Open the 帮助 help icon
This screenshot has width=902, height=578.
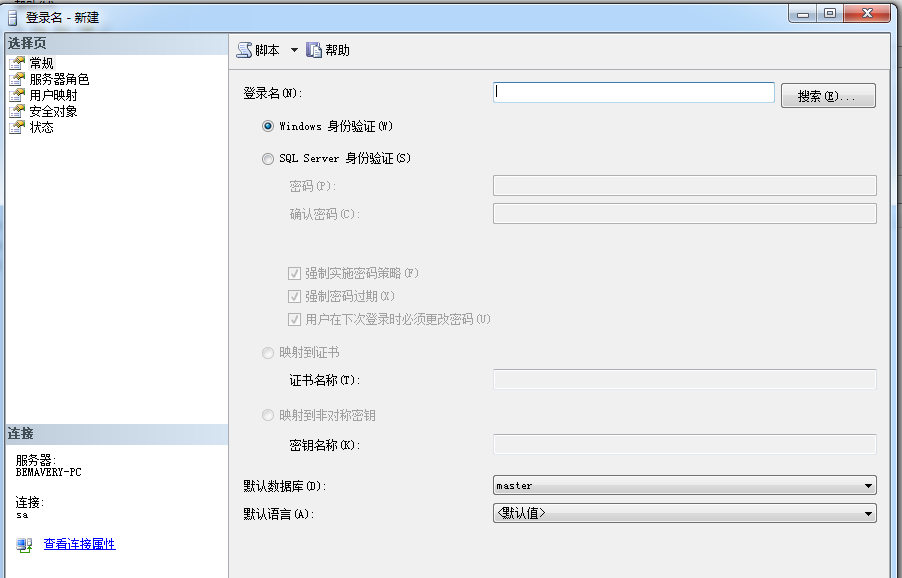[x=314, y=50]
